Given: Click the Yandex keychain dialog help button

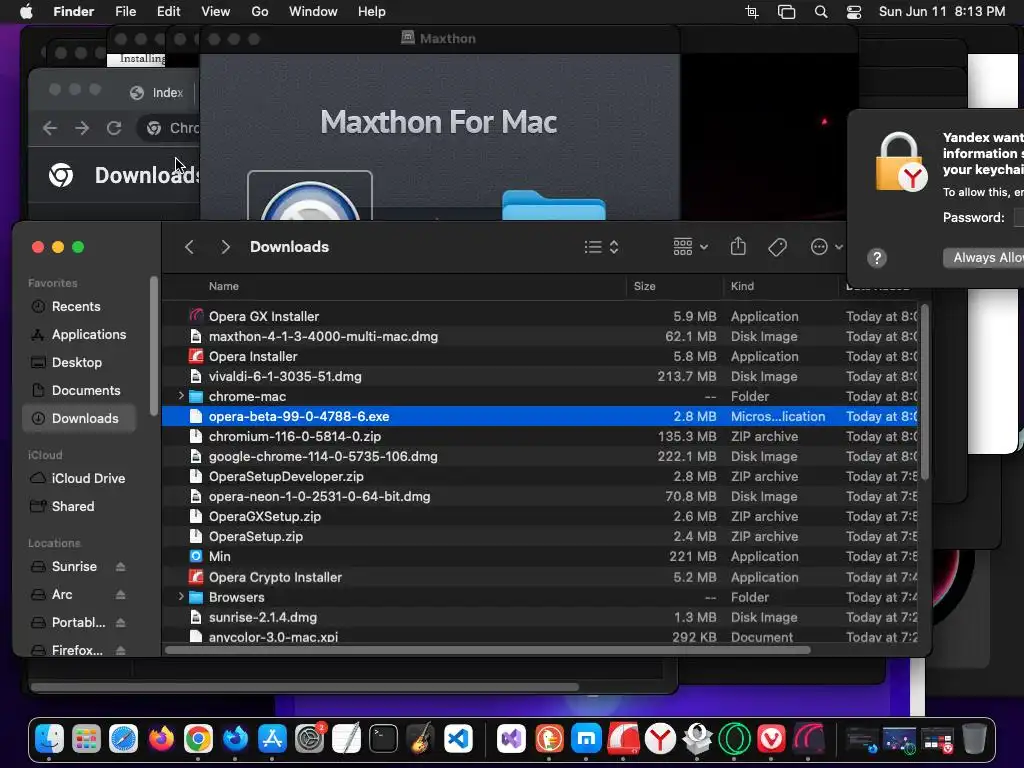Looking at the screenshot, I should (877, 258).
